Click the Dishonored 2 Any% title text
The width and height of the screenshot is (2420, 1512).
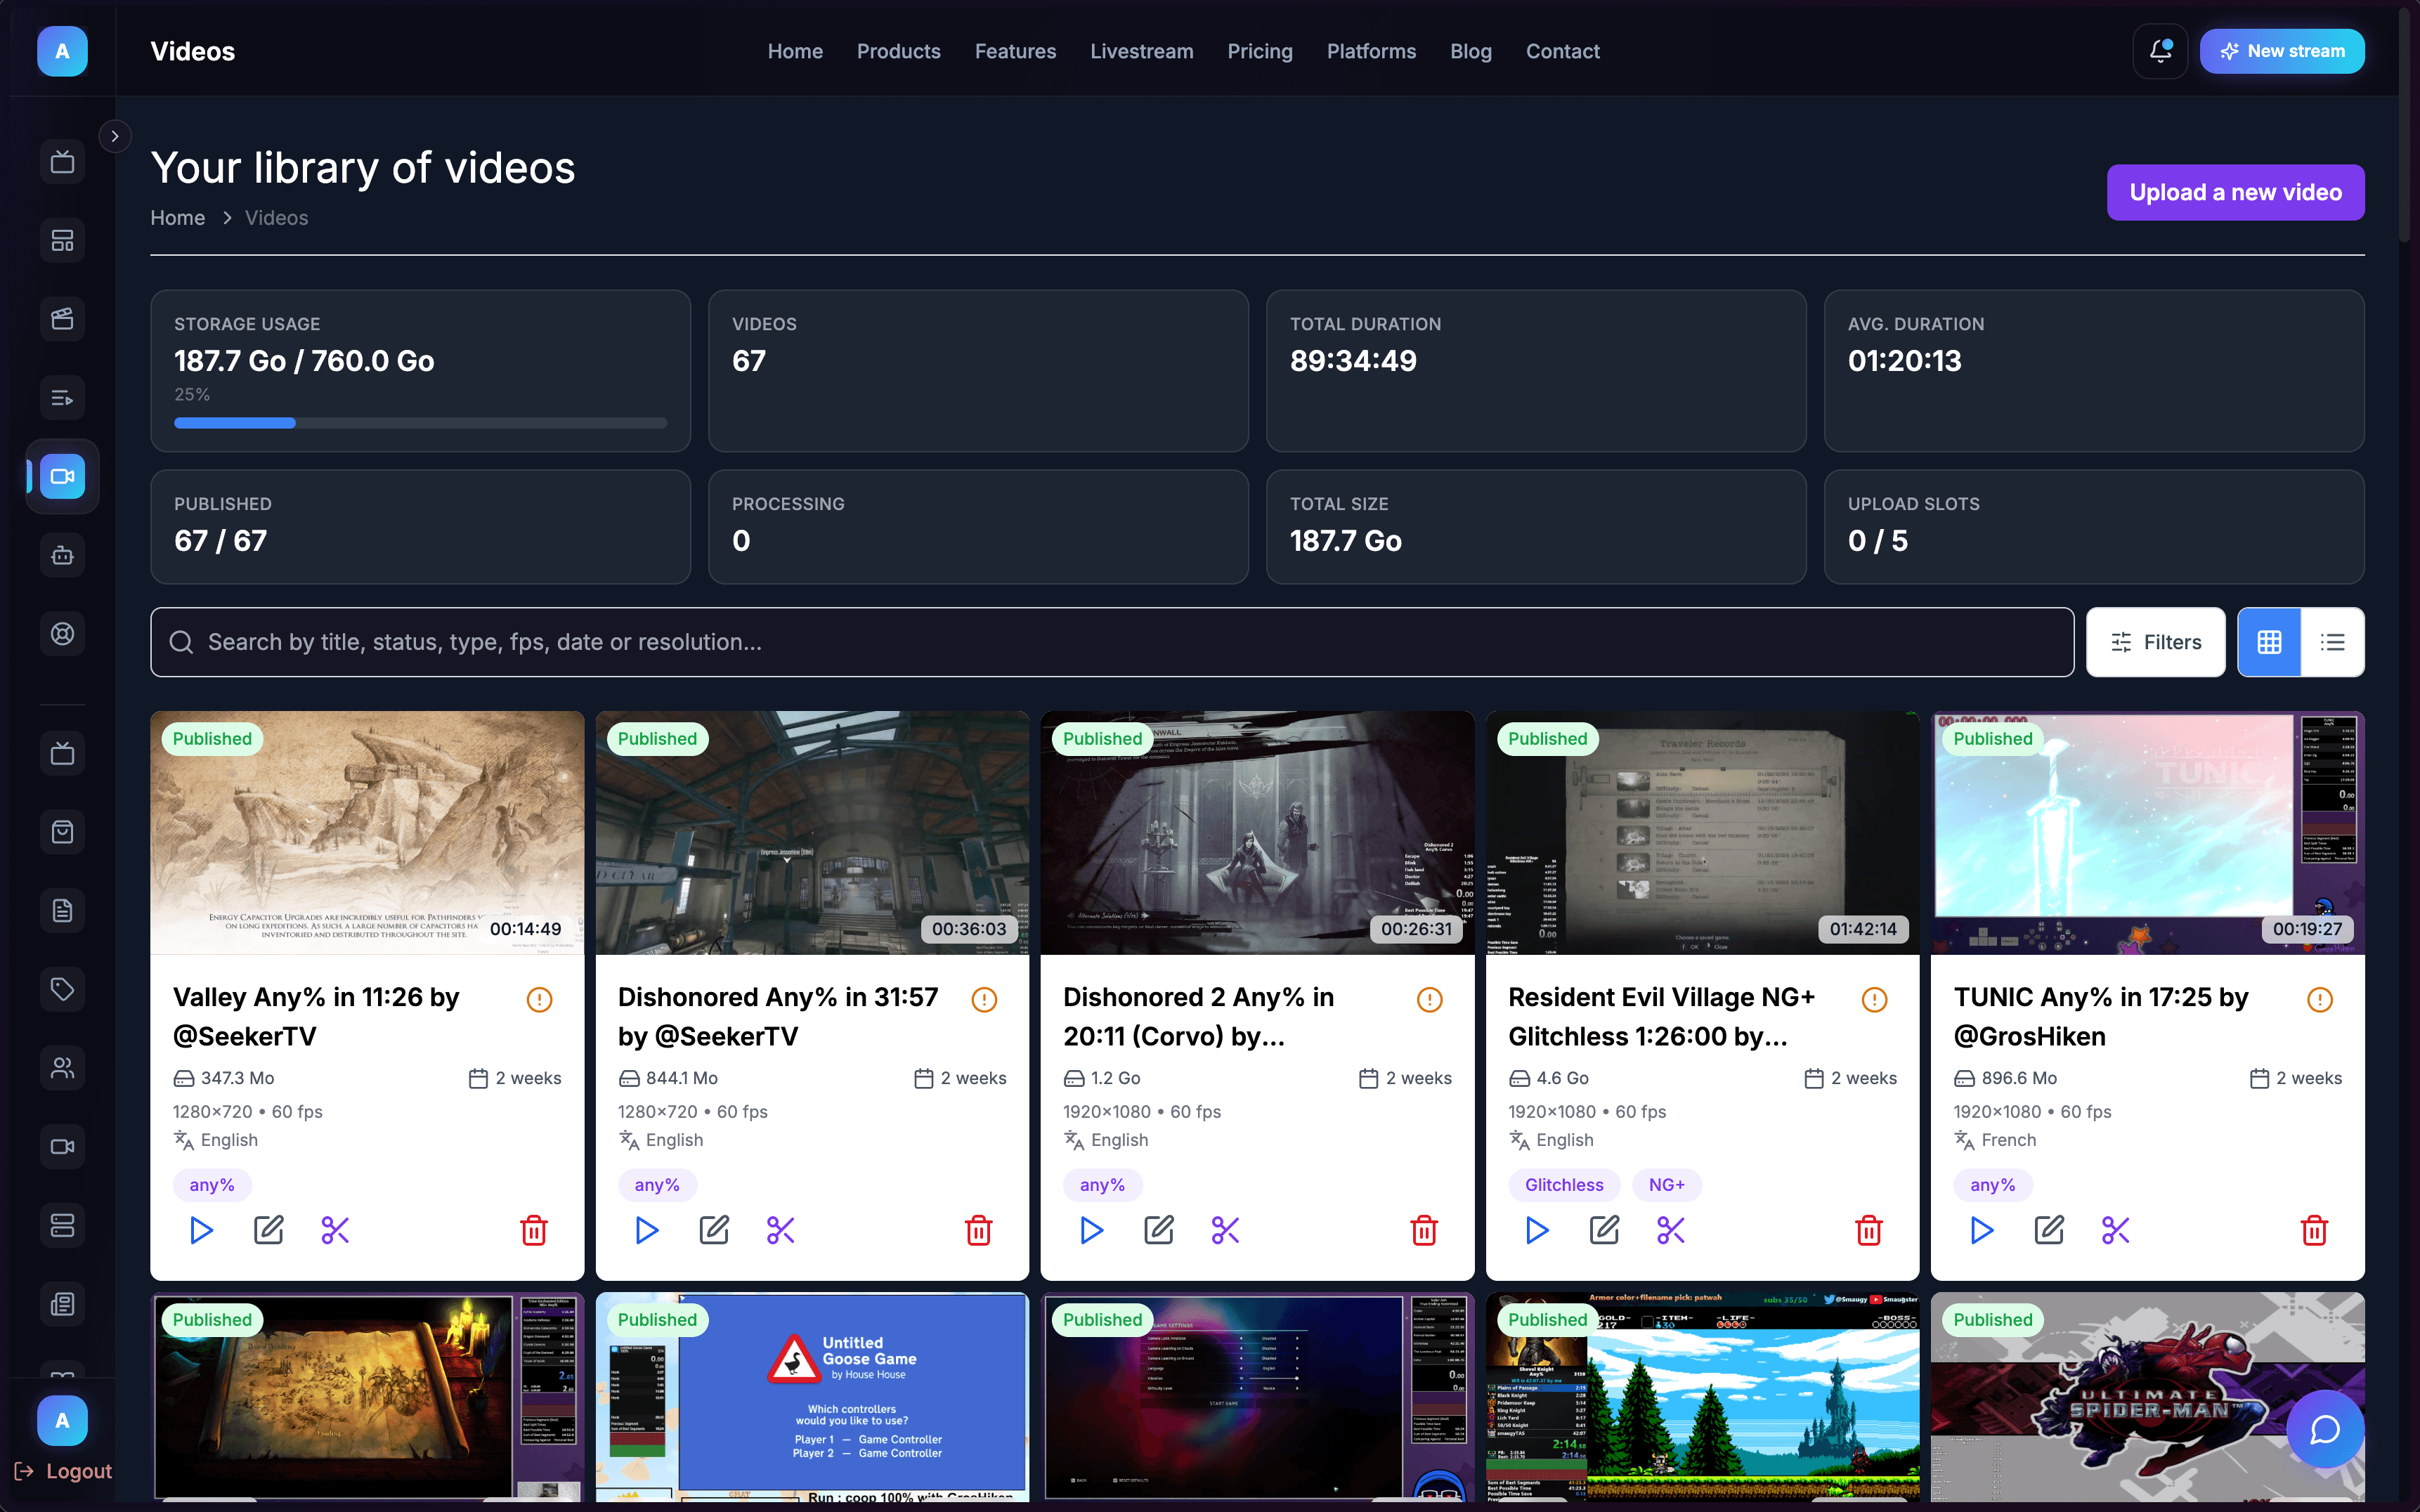(1198, 1016)
